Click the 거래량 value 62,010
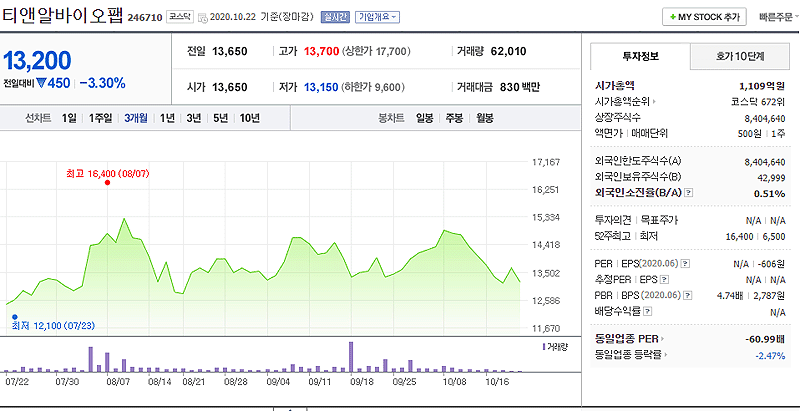The width and height of the screenshot is (800, 411). [x=508, y=52]
